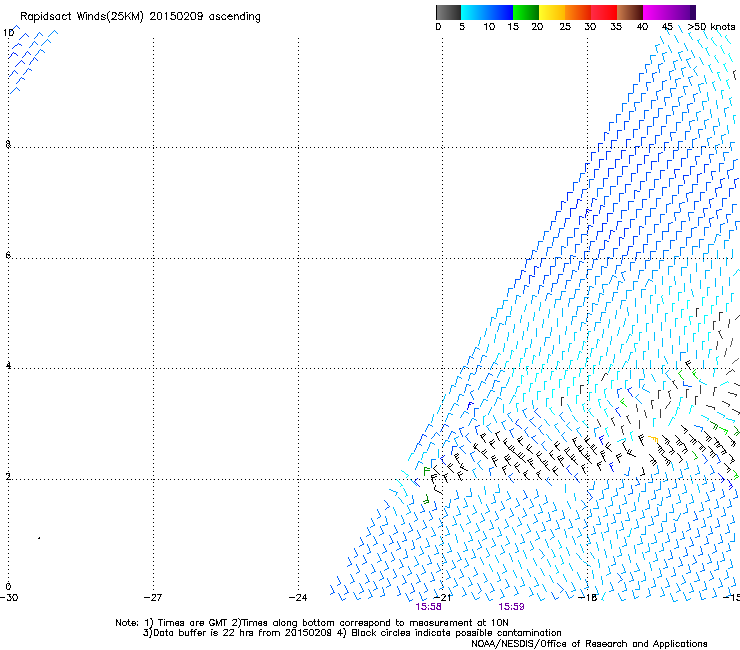Choose the brown 35-40 knots legend color
740x650 pixels.
[x=630, y=12]
